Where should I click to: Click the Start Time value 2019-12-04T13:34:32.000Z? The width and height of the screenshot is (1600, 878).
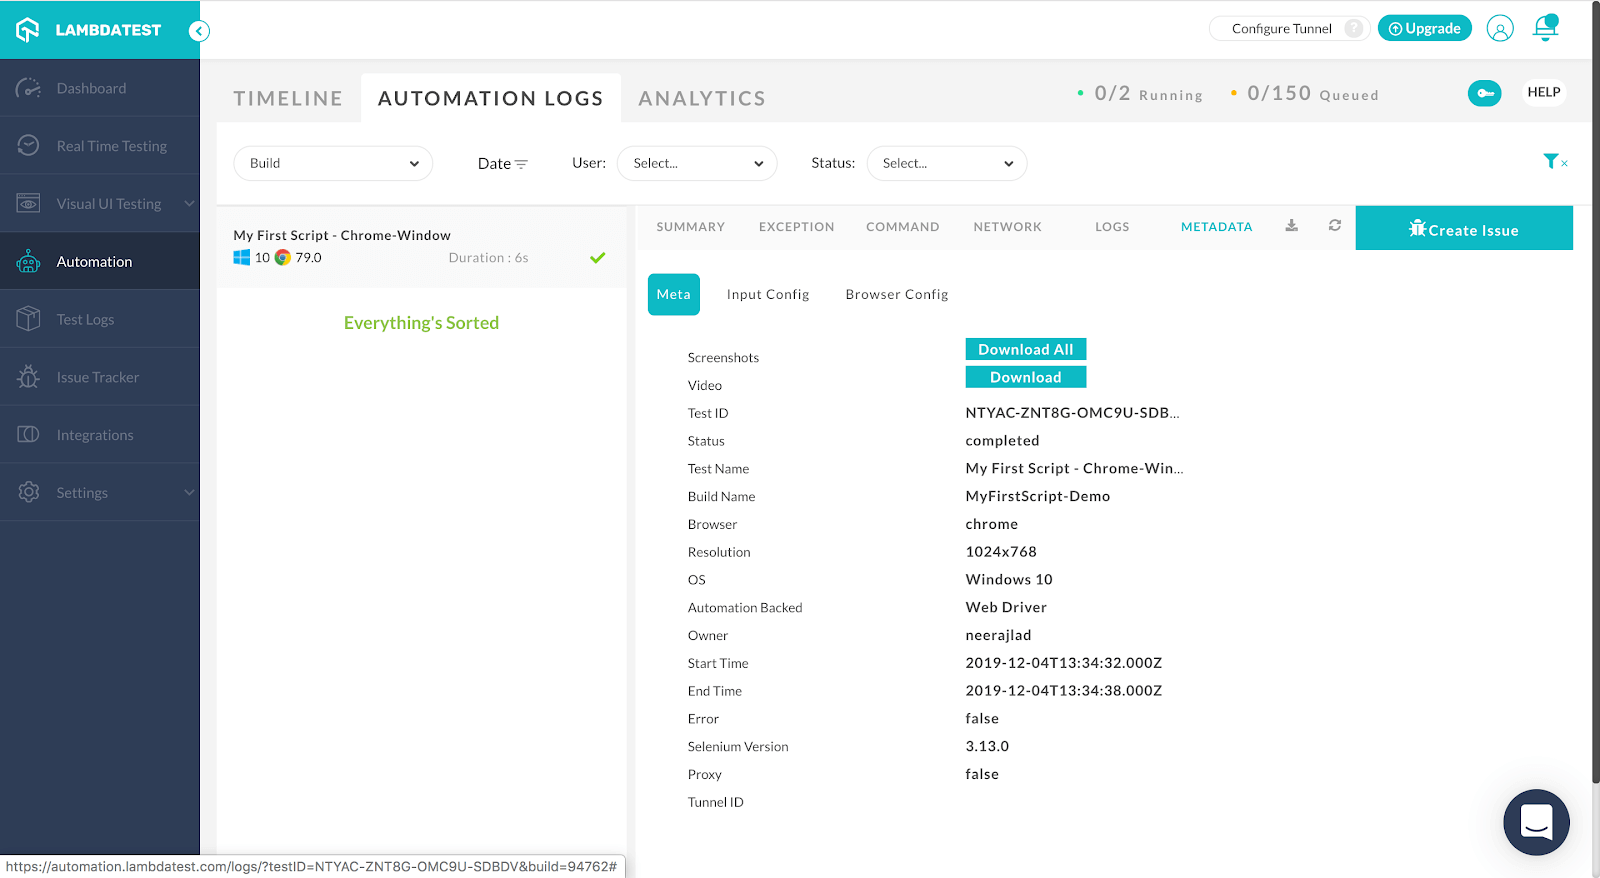tap(1064, 663)
